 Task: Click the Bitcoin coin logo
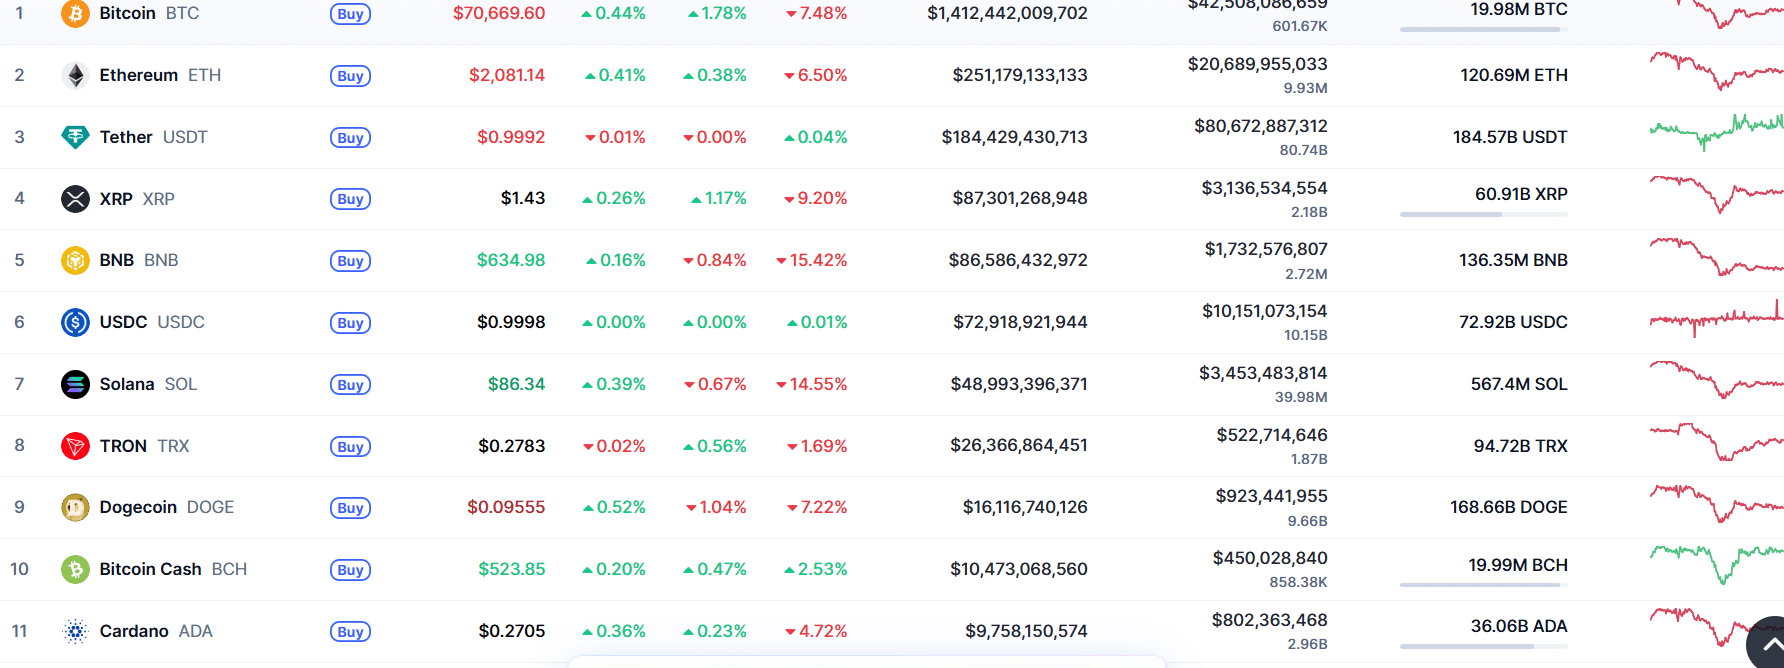75,14
